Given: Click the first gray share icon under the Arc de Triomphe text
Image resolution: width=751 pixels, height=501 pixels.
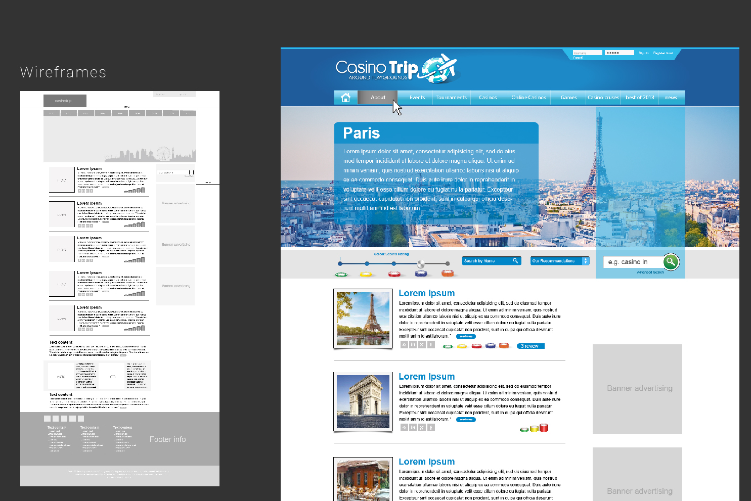Looking at the screenshot, I should [404, 427].
